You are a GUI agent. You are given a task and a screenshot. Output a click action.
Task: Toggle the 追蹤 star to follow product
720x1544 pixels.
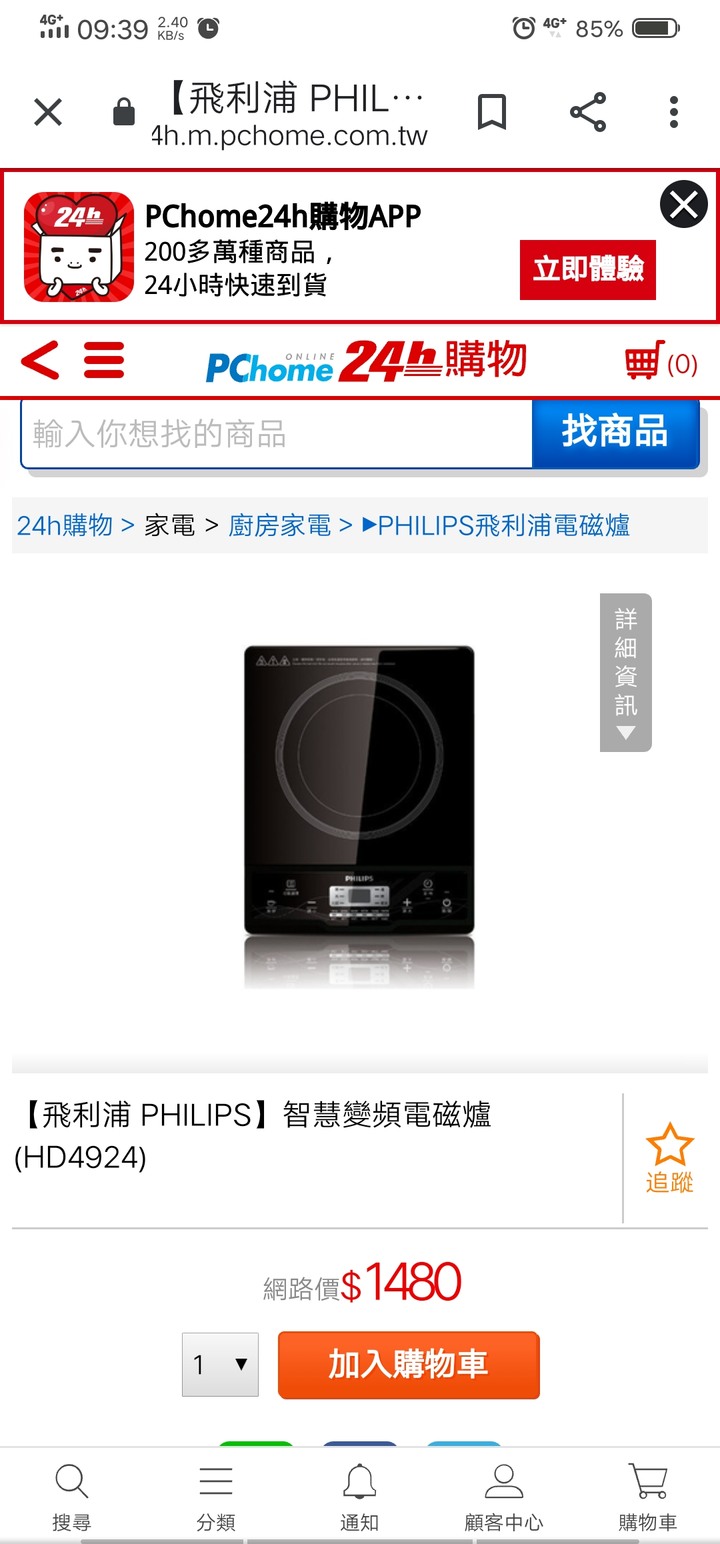[669, 1158]
